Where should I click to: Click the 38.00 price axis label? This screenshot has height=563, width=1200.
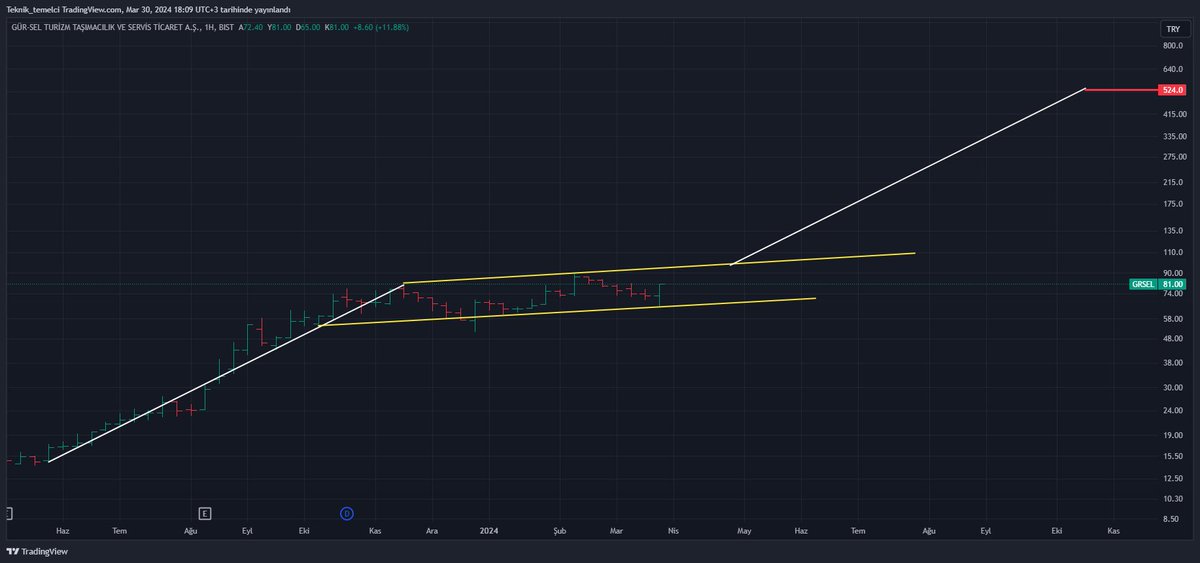coord(1173,362)
